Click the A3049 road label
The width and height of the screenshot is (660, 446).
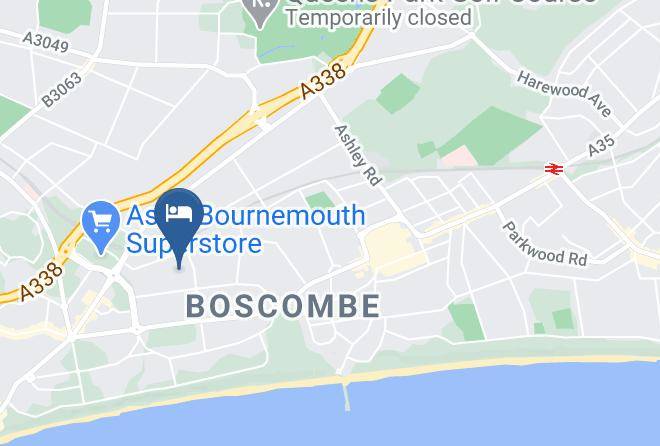pos(45,42)
